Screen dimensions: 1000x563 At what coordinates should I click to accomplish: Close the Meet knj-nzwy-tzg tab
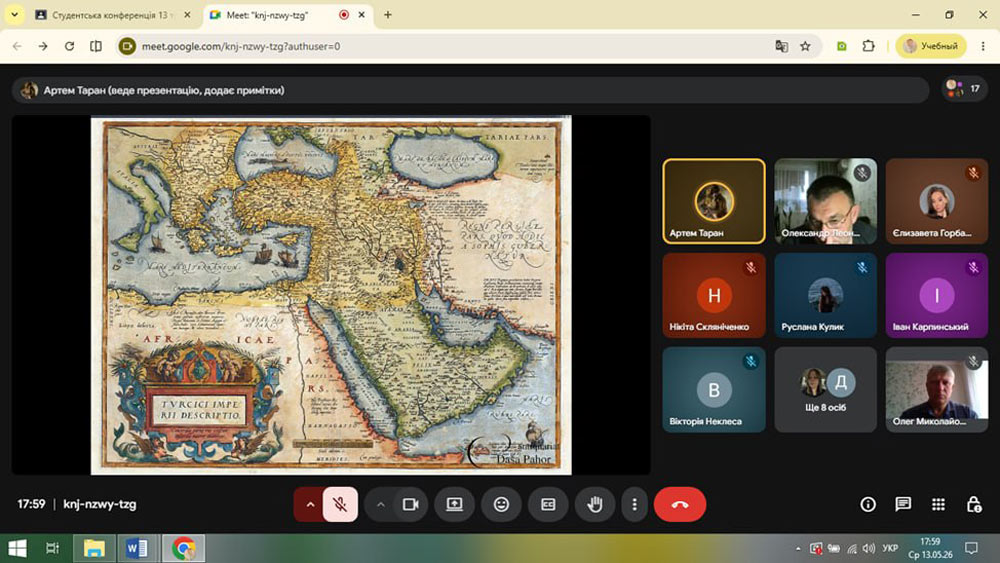pos(362,15)
